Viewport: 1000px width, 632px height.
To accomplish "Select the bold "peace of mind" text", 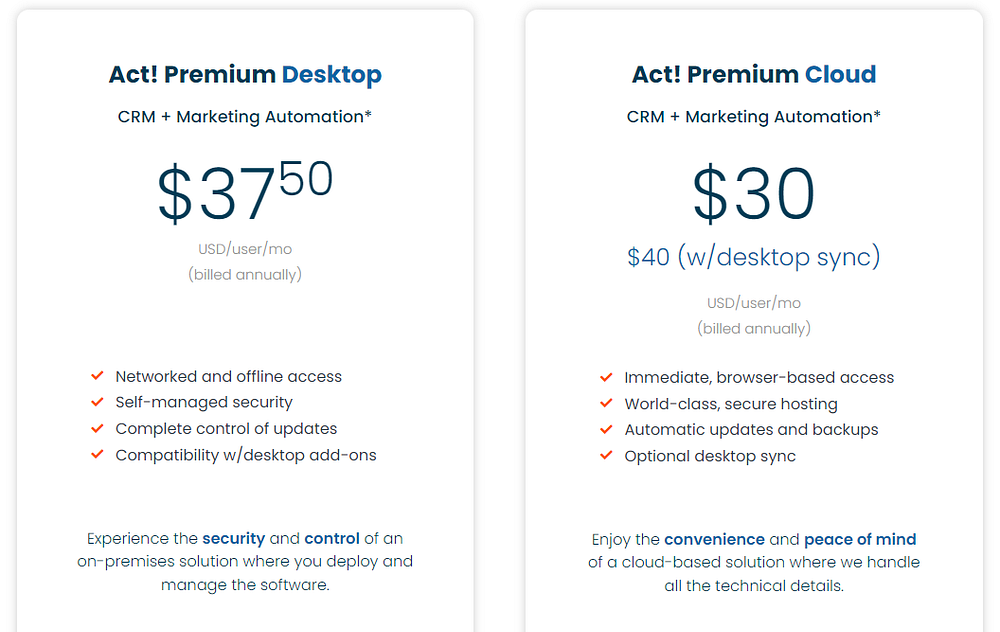I will point(860,539).
